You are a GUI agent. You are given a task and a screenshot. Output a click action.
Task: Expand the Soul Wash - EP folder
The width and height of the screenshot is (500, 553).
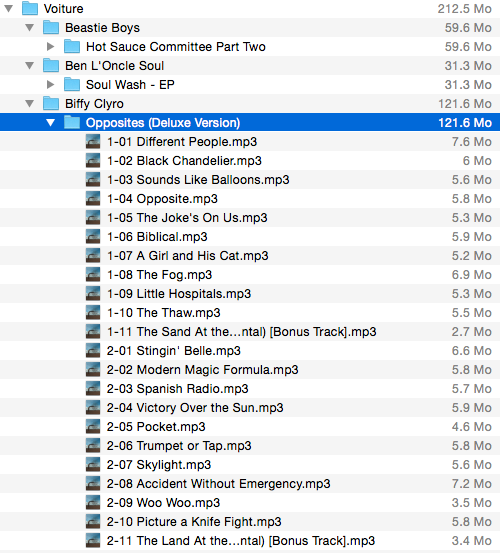pos(51,85)
